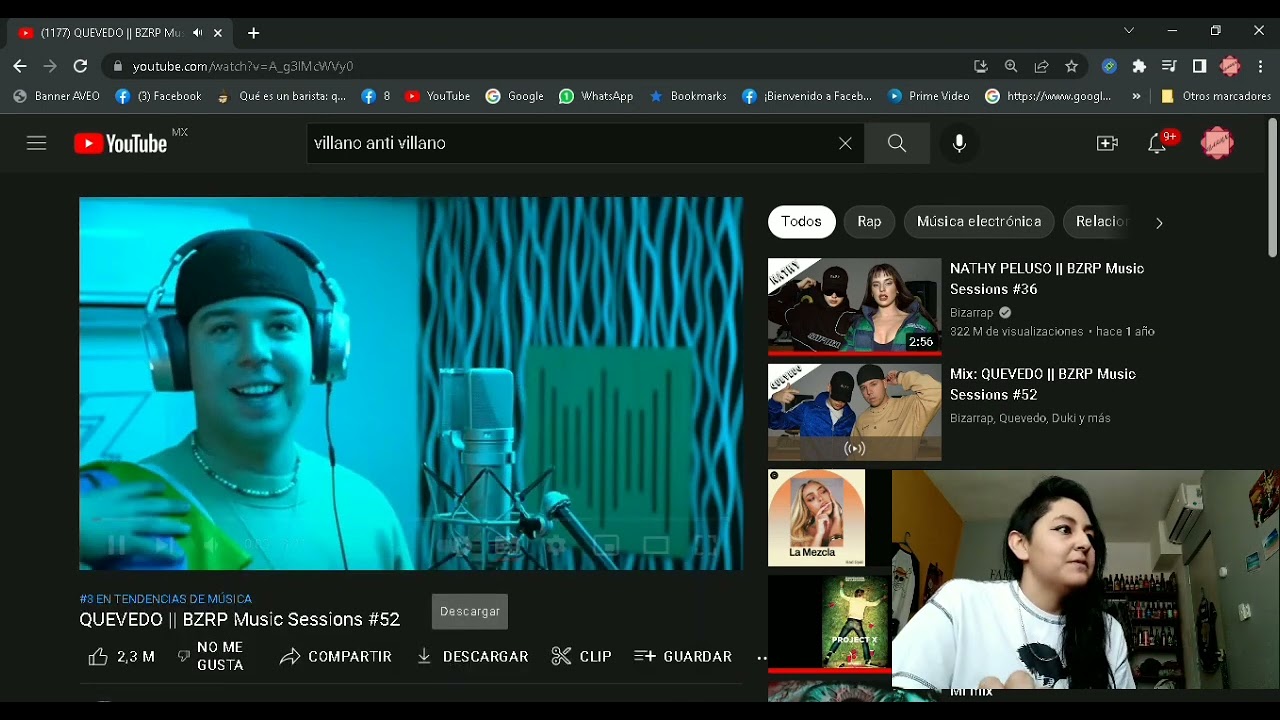Viewport: 1280px width, 720px height.
Task: Open the notifications bell
Action: 1157,143
